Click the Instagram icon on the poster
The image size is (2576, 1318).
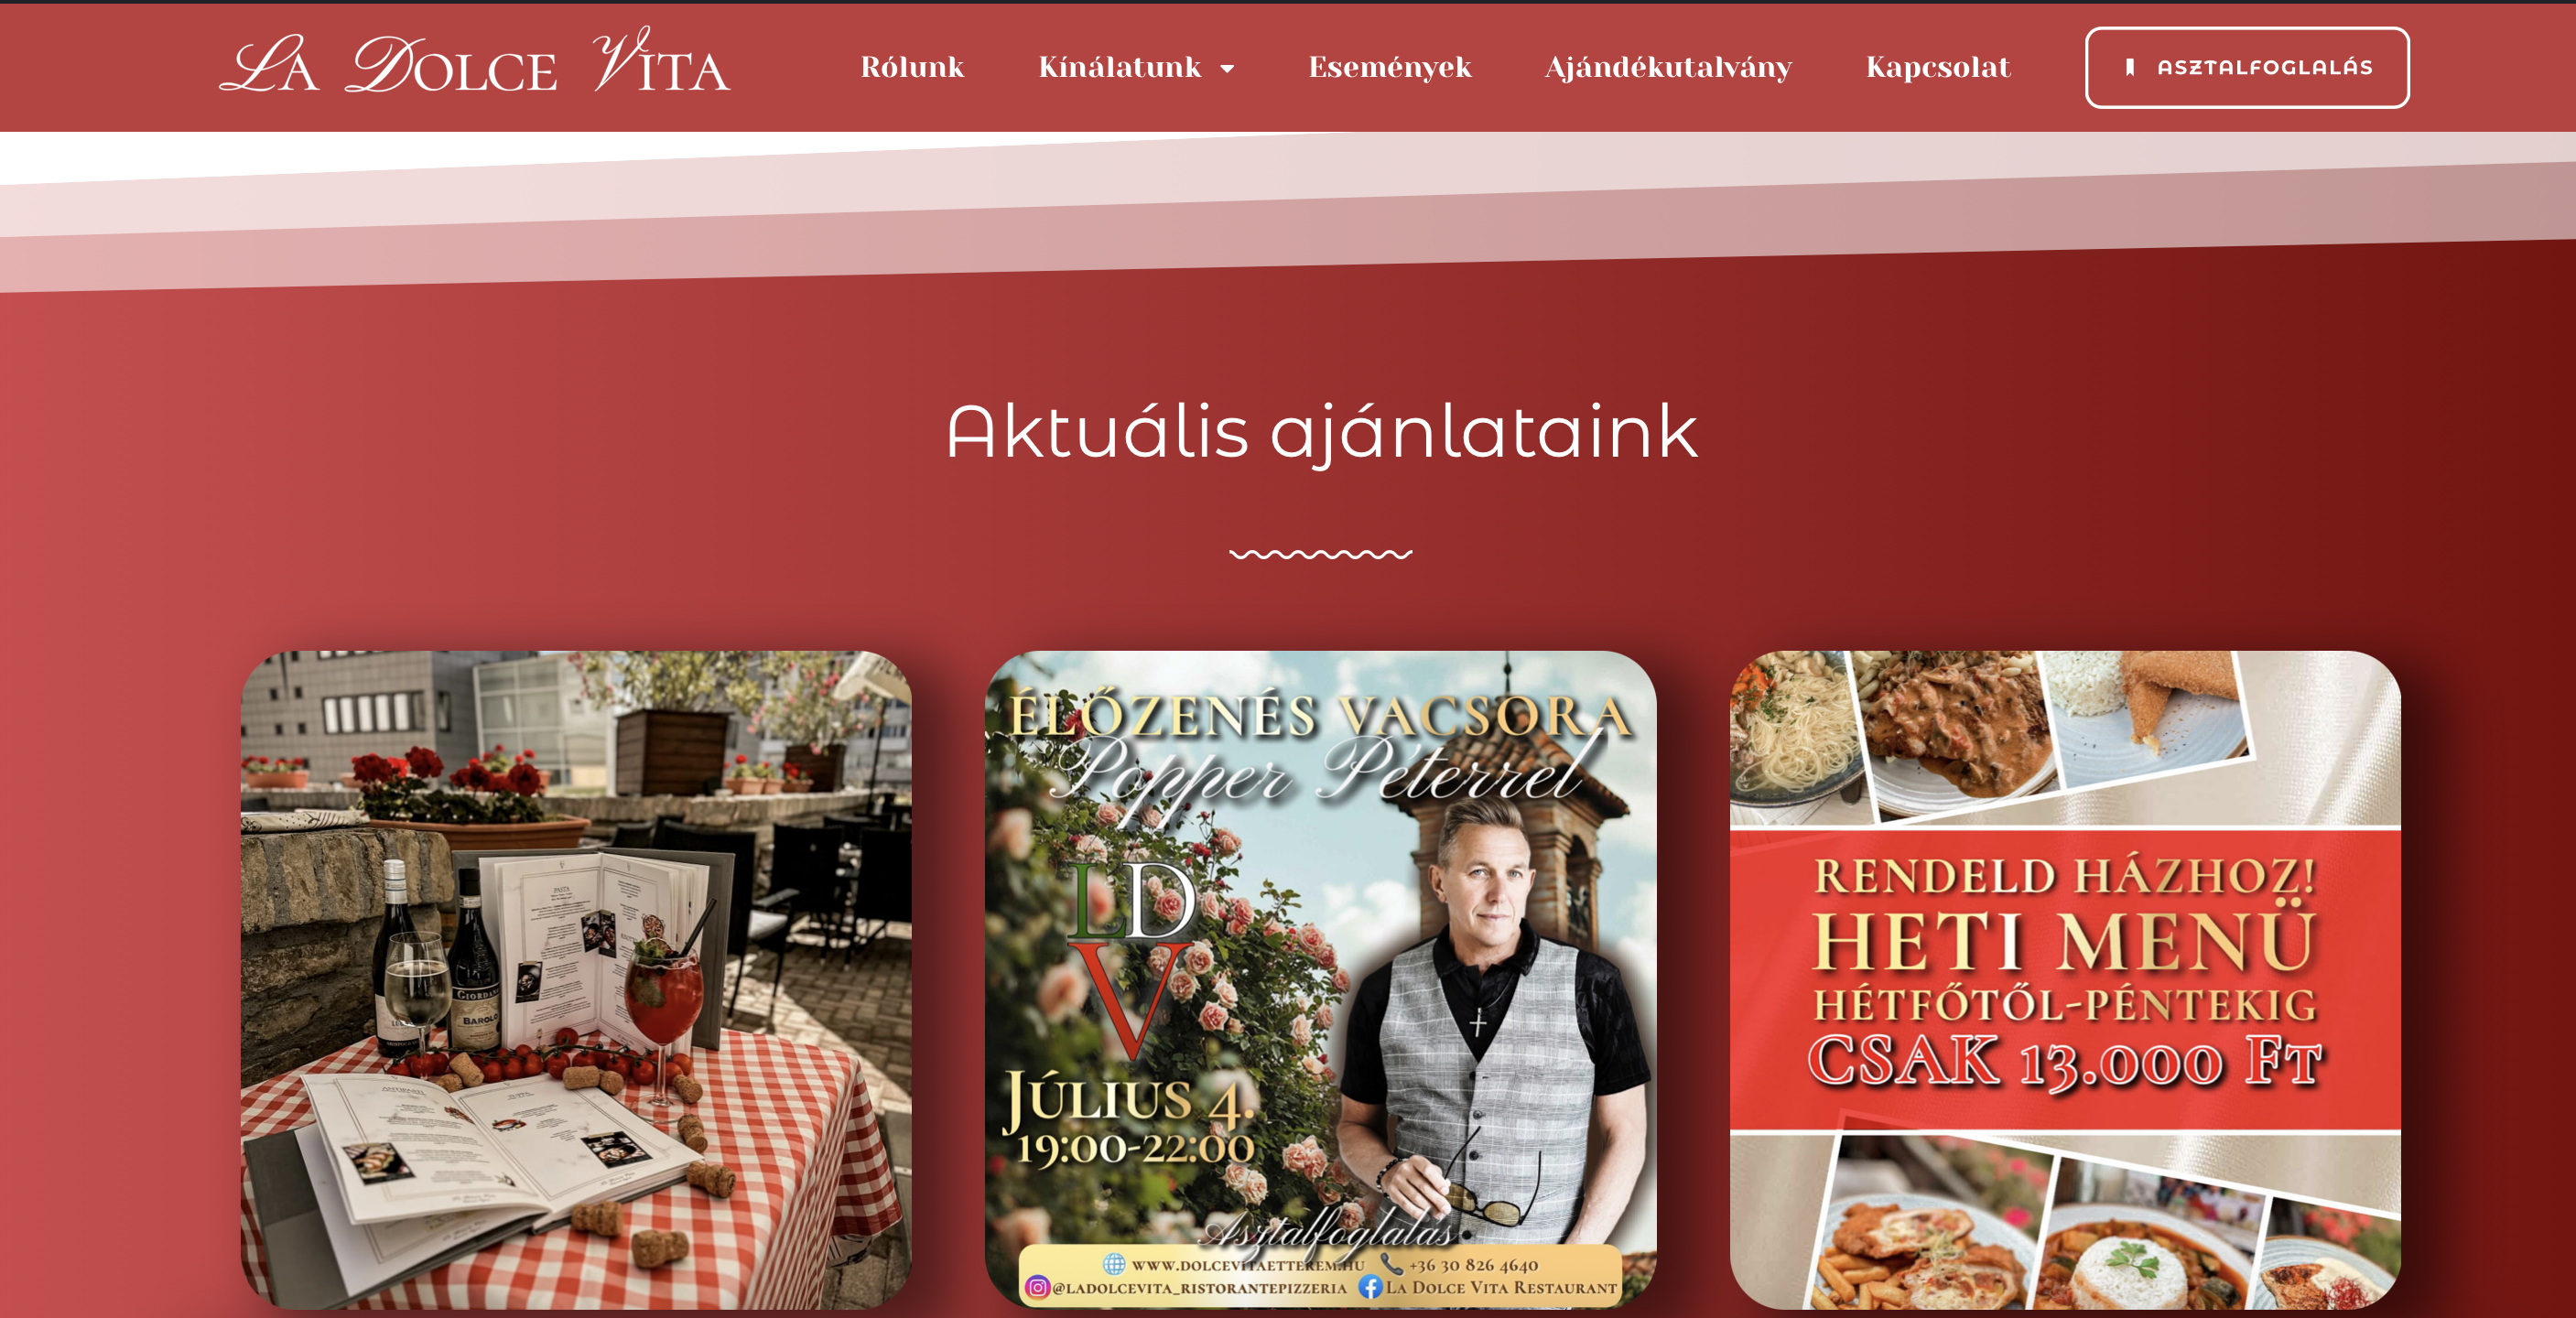[1037, 1287]
